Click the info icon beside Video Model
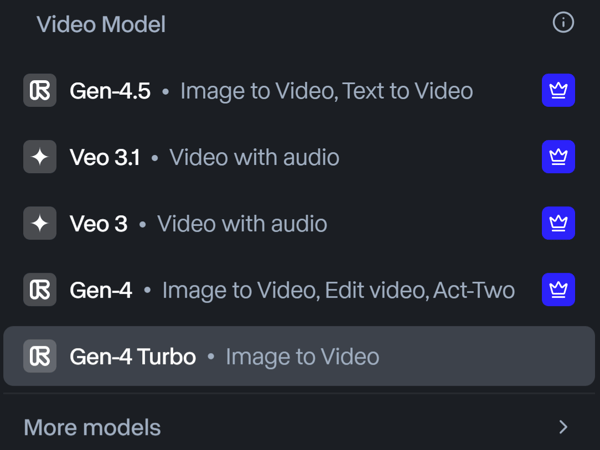 pos(563,22)
